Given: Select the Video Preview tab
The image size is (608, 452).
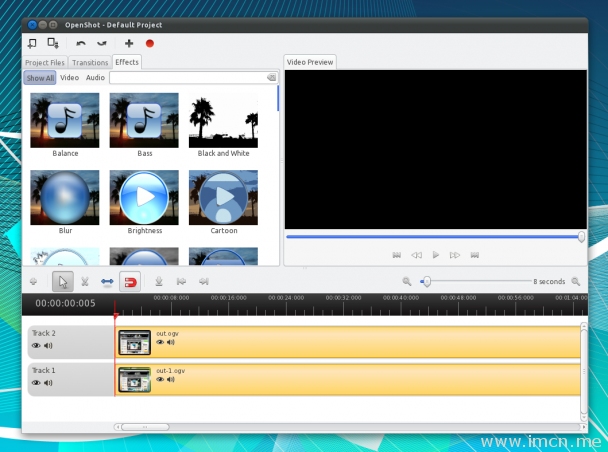Looking at the screenshot, I should 310,62.
